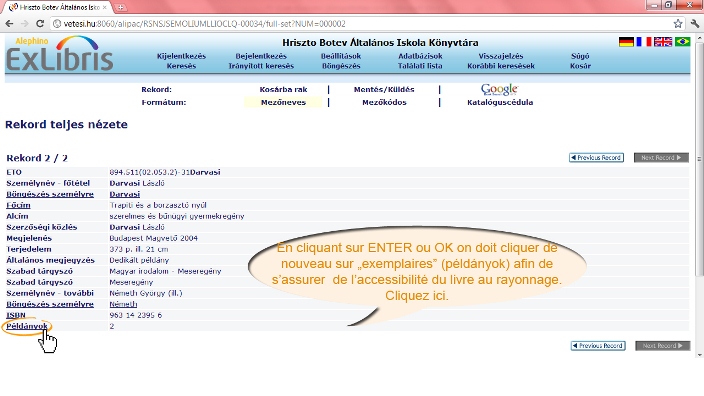Select Katalóguscédula format

pyautogui.click(x=500, y=102)
